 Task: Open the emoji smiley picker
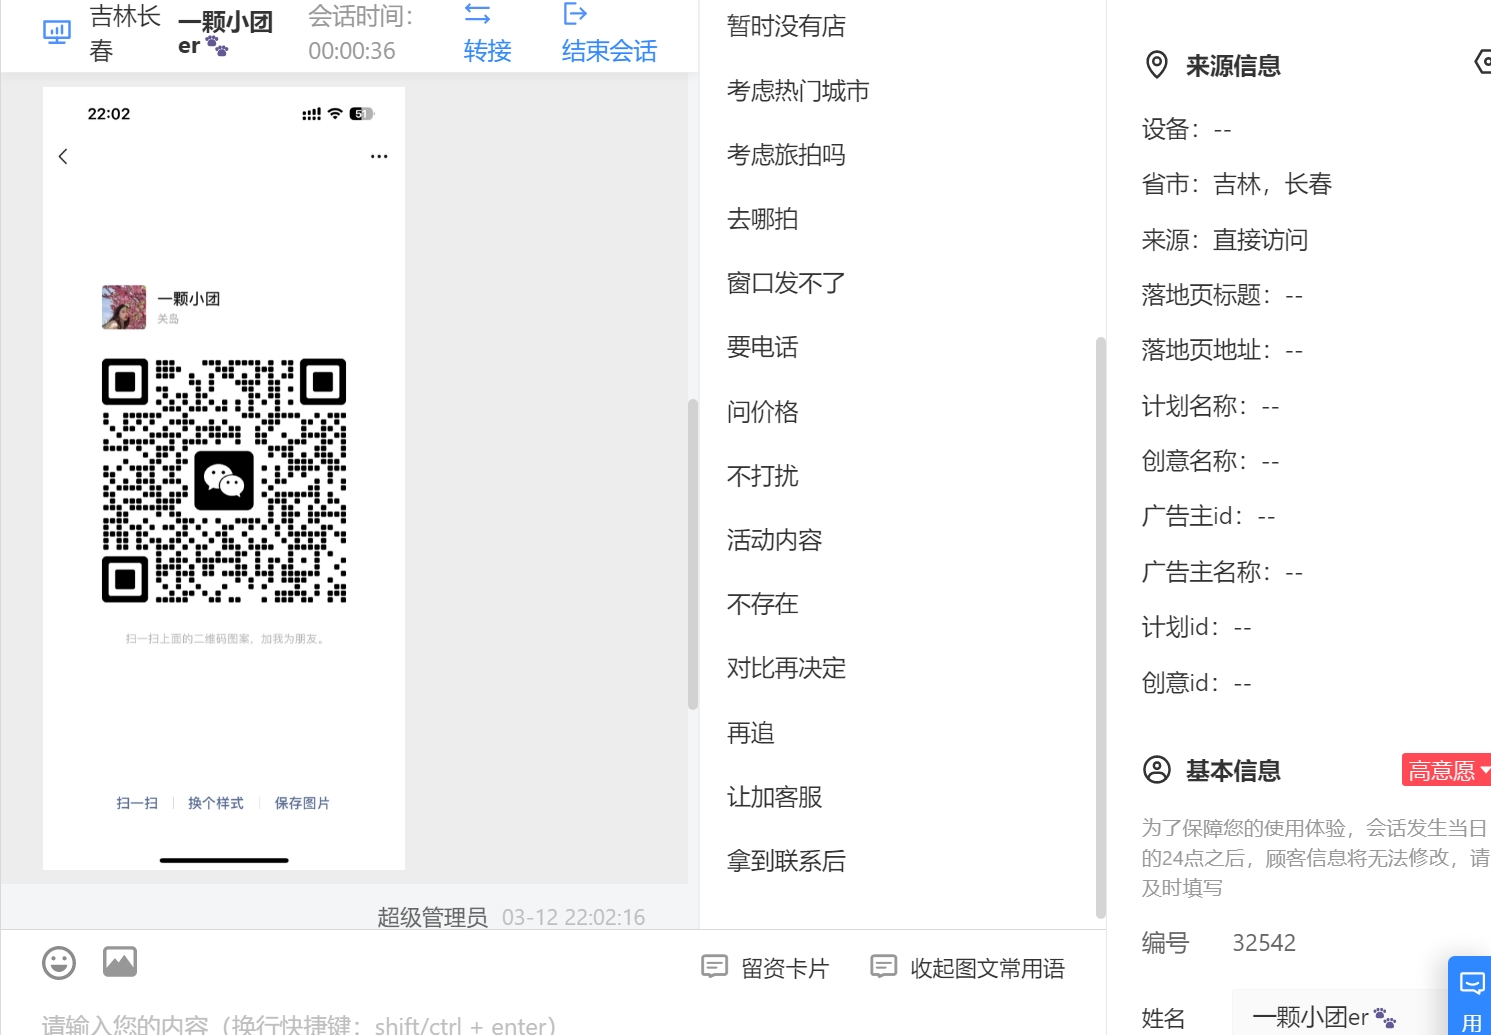coord(59,963)
